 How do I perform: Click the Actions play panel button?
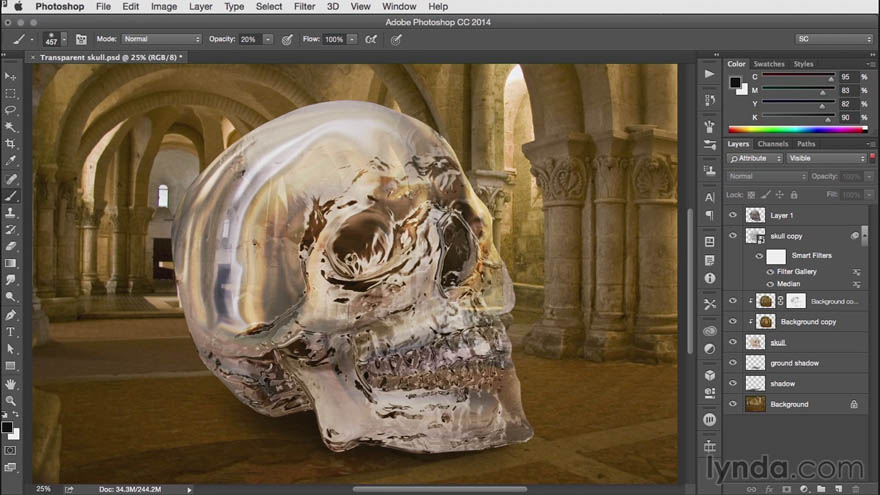[x=710, y=74]
